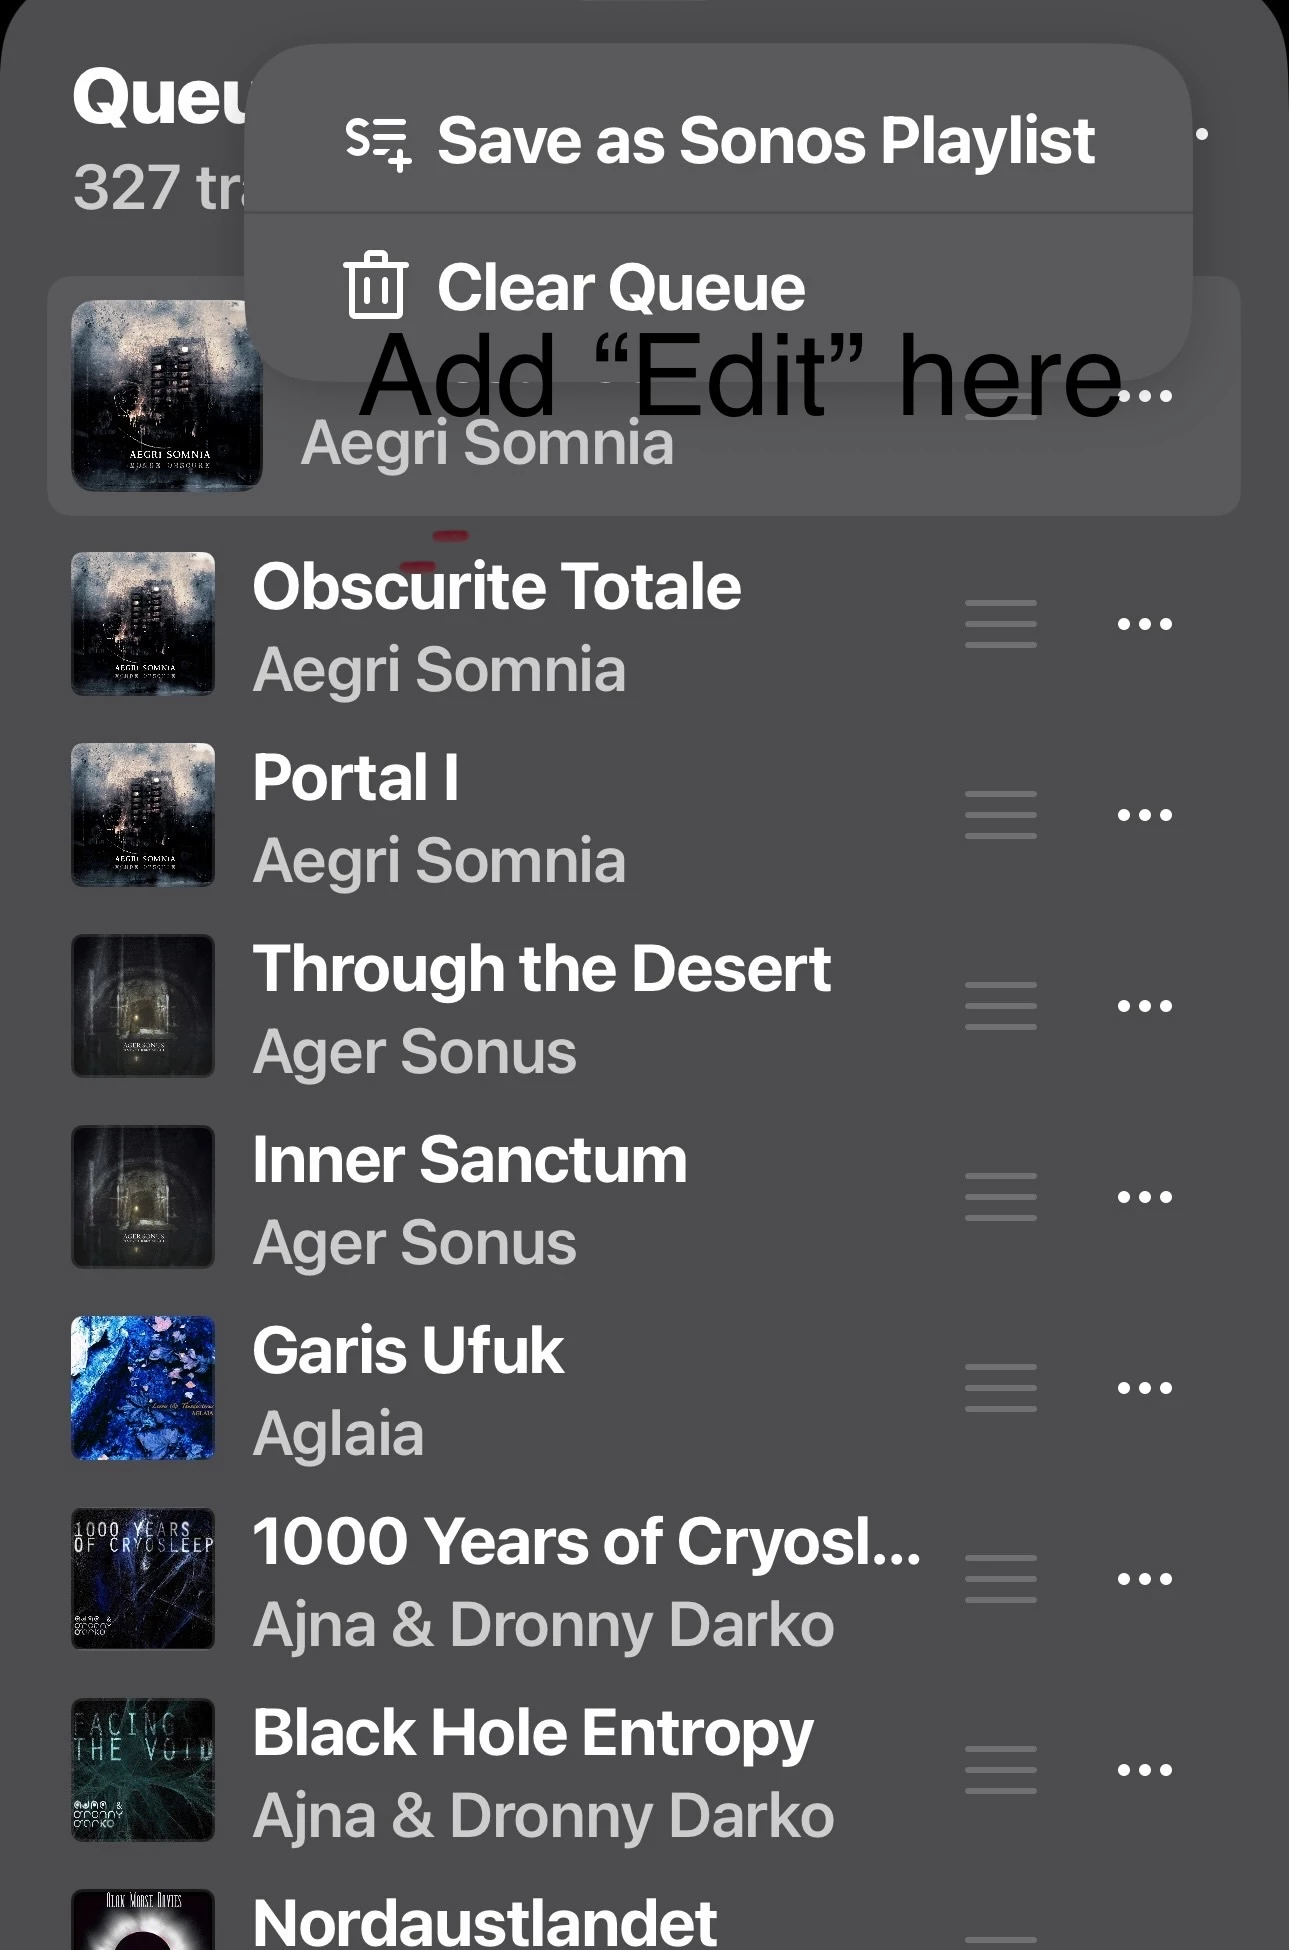Viewport: 1289px width, 1950px height.
Task: Click the 1000 Years of Cryosleep album cover
Action: 143,1579
